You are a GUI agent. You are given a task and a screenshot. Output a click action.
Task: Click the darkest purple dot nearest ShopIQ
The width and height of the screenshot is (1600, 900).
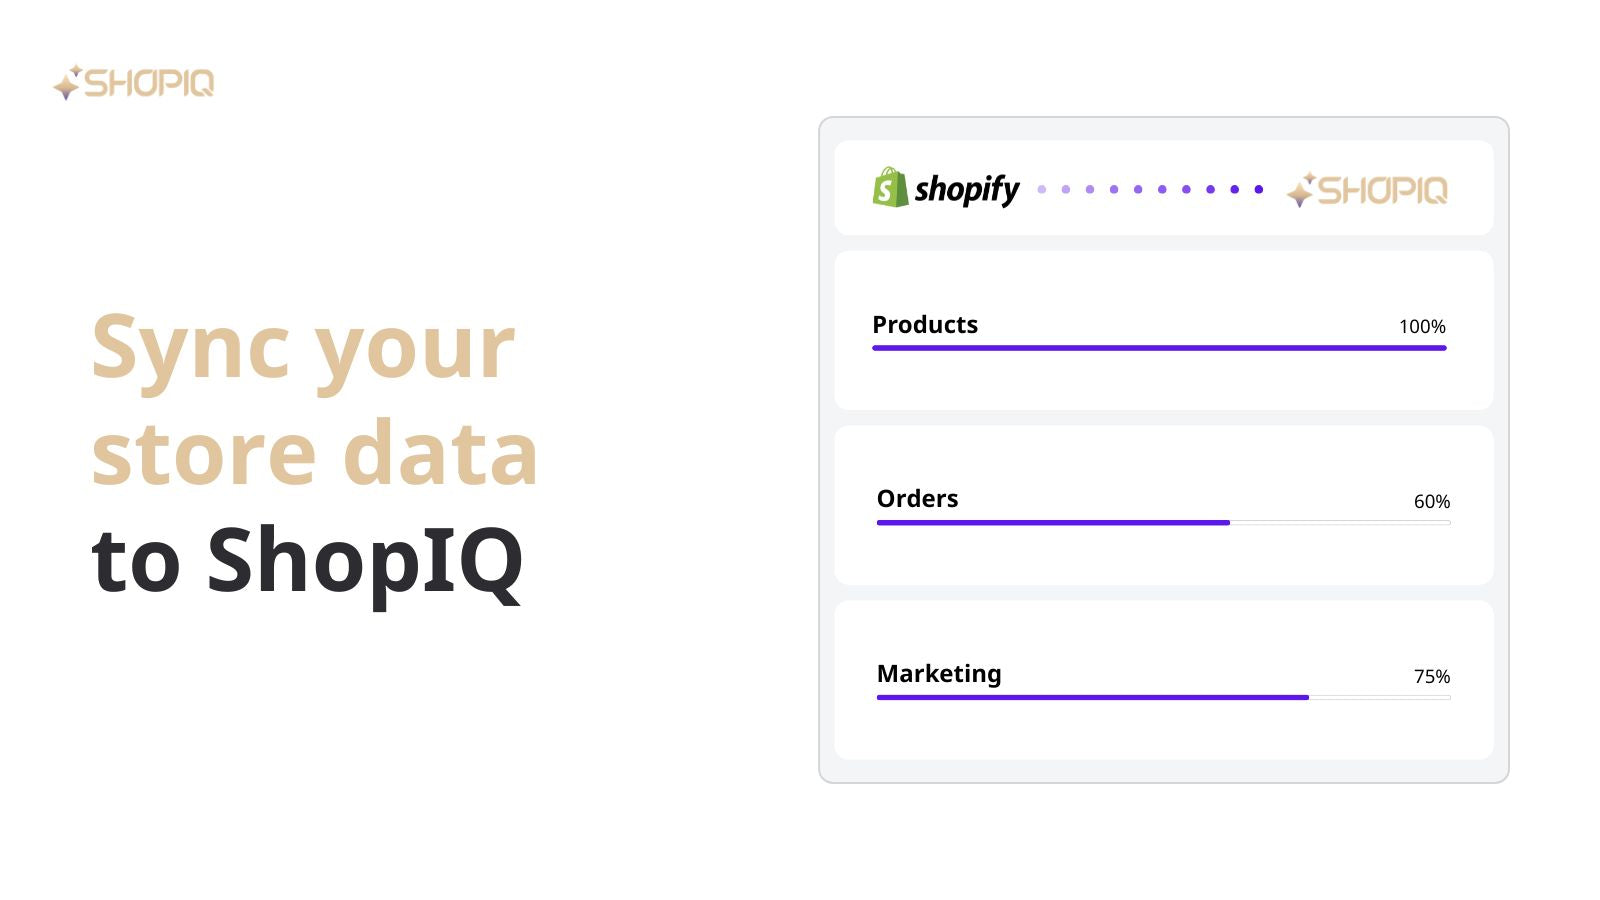[x=1259, y=189]
